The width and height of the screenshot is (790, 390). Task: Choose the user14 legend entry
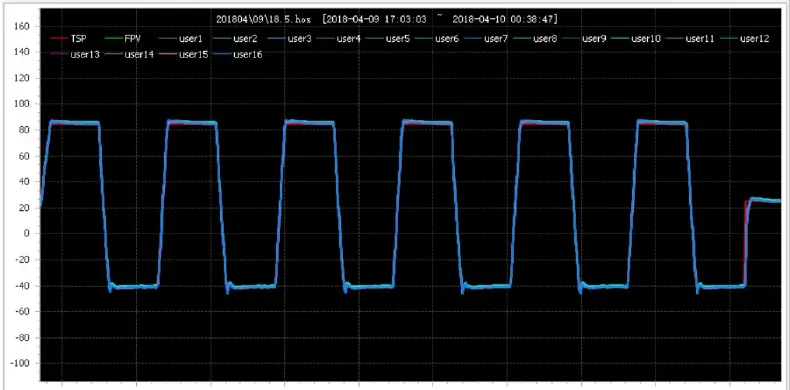(128, 54)
